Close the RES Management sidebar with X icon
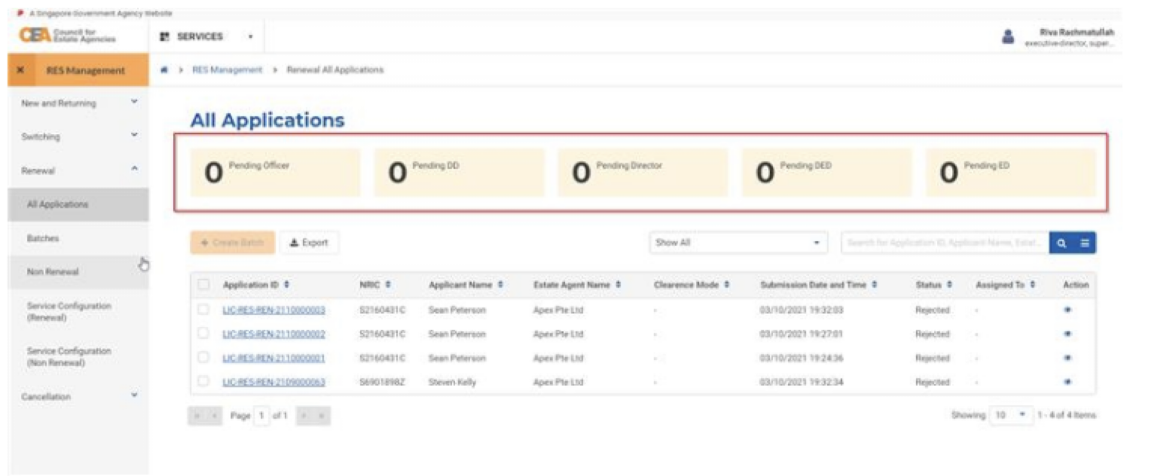The height and width of the screenshot is (476, 1159). (20, 70)
